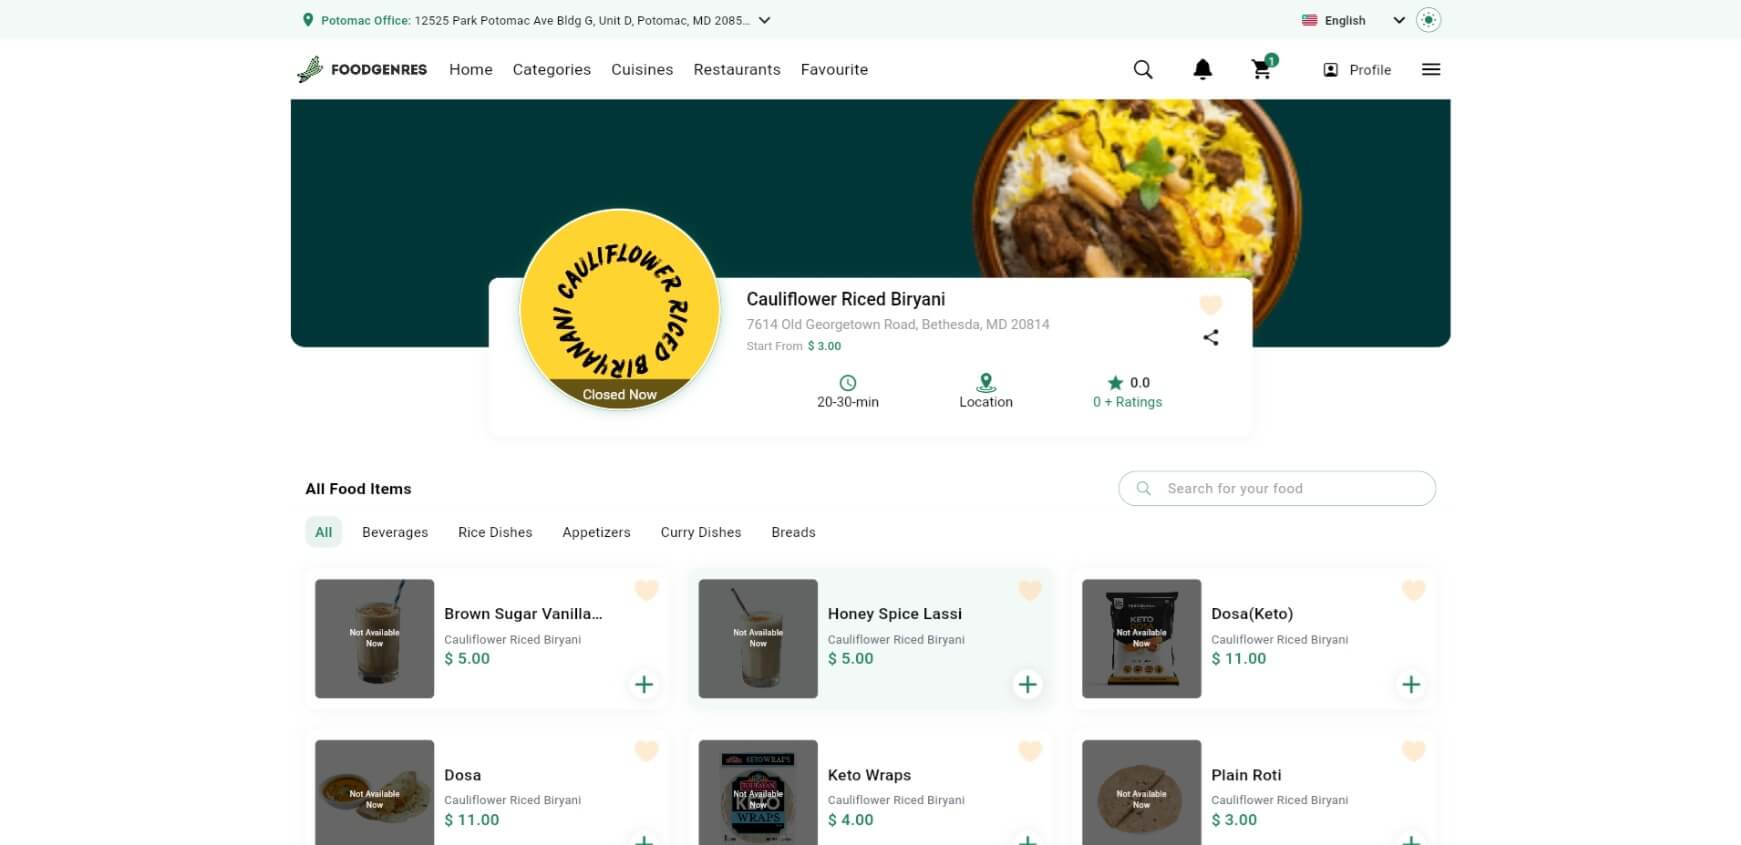1741x845 pixels.
Task: Click the Search for your food field
Action: [x=1277, y=488]
